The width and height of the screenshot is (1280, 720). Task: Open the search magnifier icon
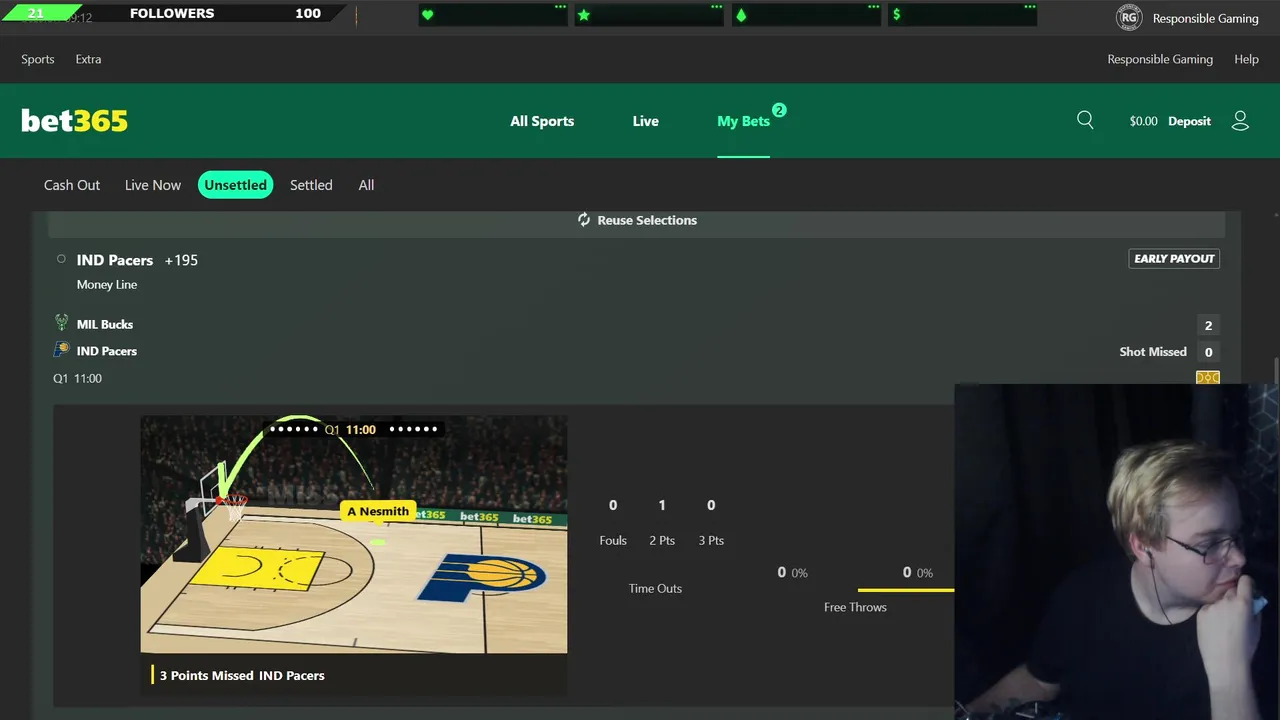1085,120
